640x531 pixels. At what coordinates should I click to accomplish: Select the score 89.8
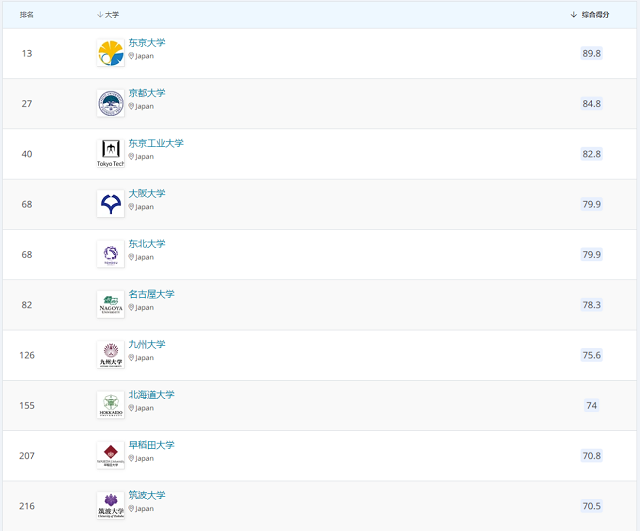[591, 53]
